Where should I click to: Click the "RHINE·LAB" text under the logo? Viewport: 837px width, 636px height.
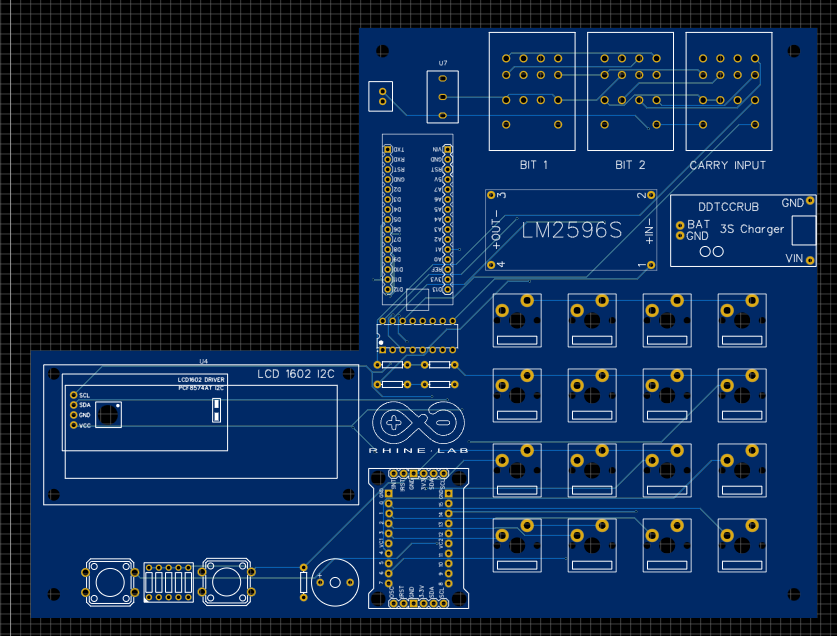[x=419, y=451]
